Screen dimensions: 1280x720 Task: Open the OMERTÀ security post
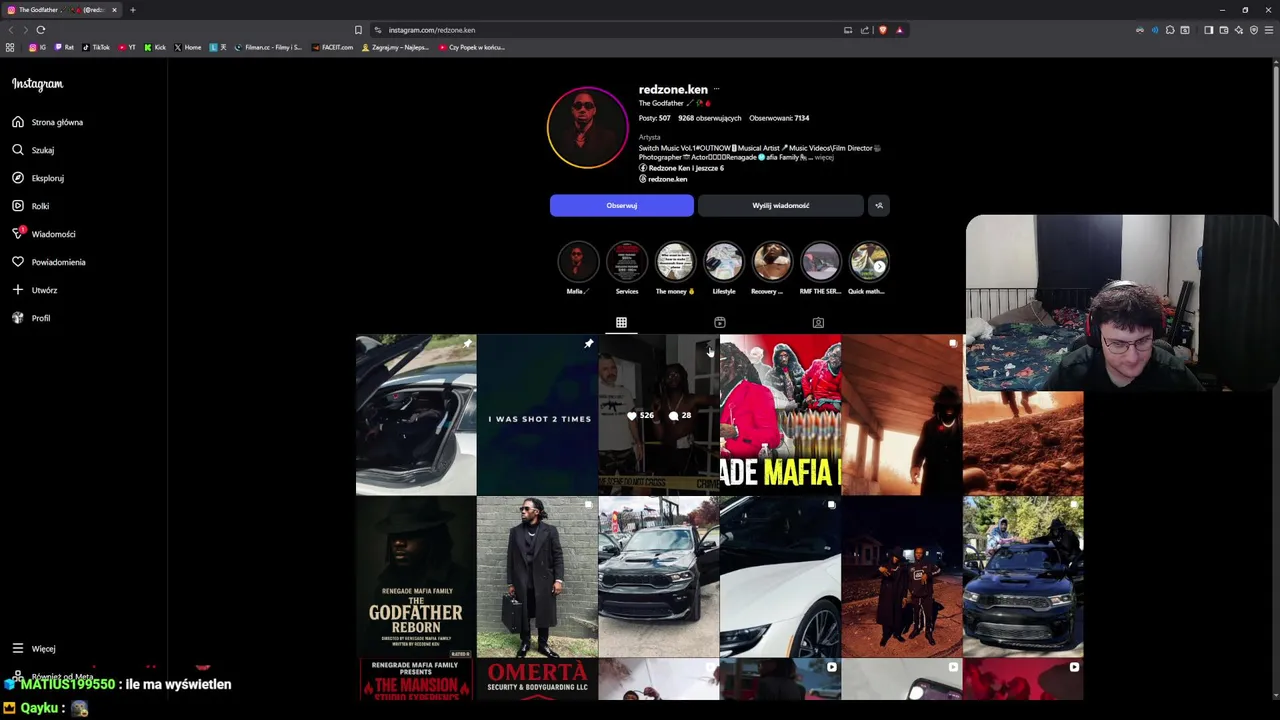[537, 679]
